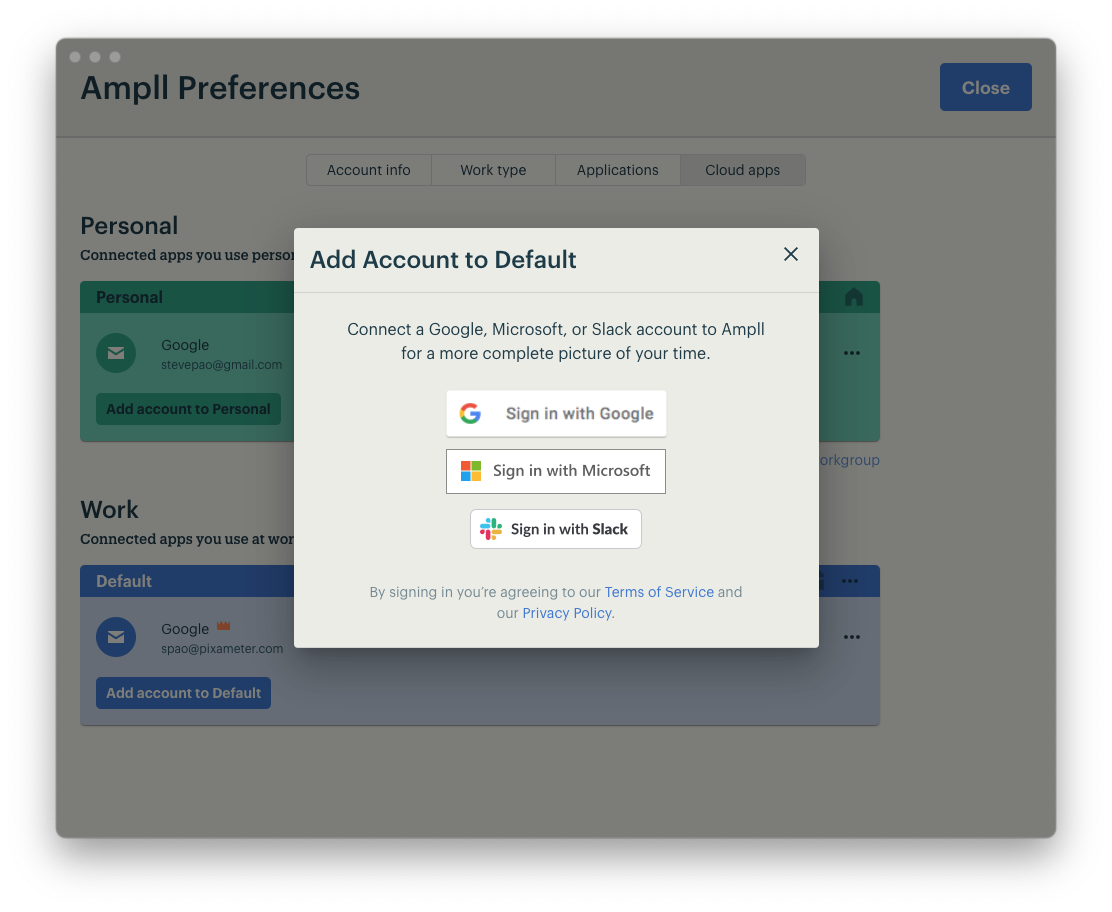Open options menu for Personal Google account
This screenshot has height=912, width=1112.
[x=852, y=353]
